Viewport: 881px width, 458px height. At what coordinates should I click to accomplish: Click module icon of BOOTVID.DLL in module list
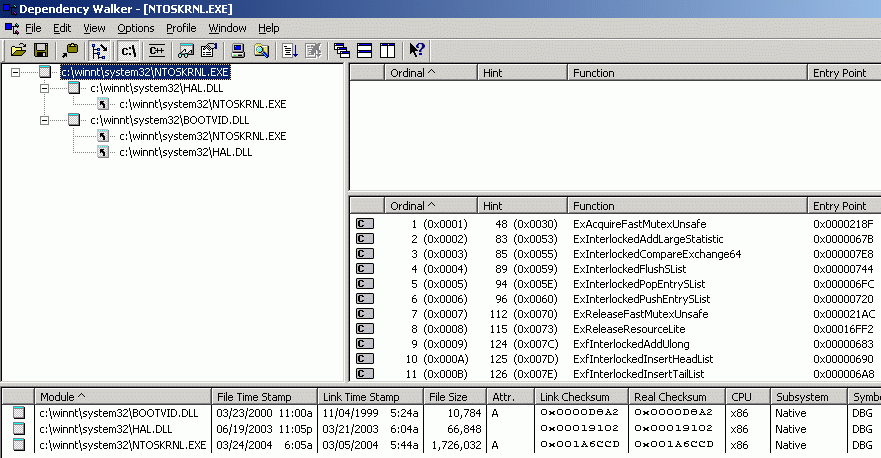(19, 413)
